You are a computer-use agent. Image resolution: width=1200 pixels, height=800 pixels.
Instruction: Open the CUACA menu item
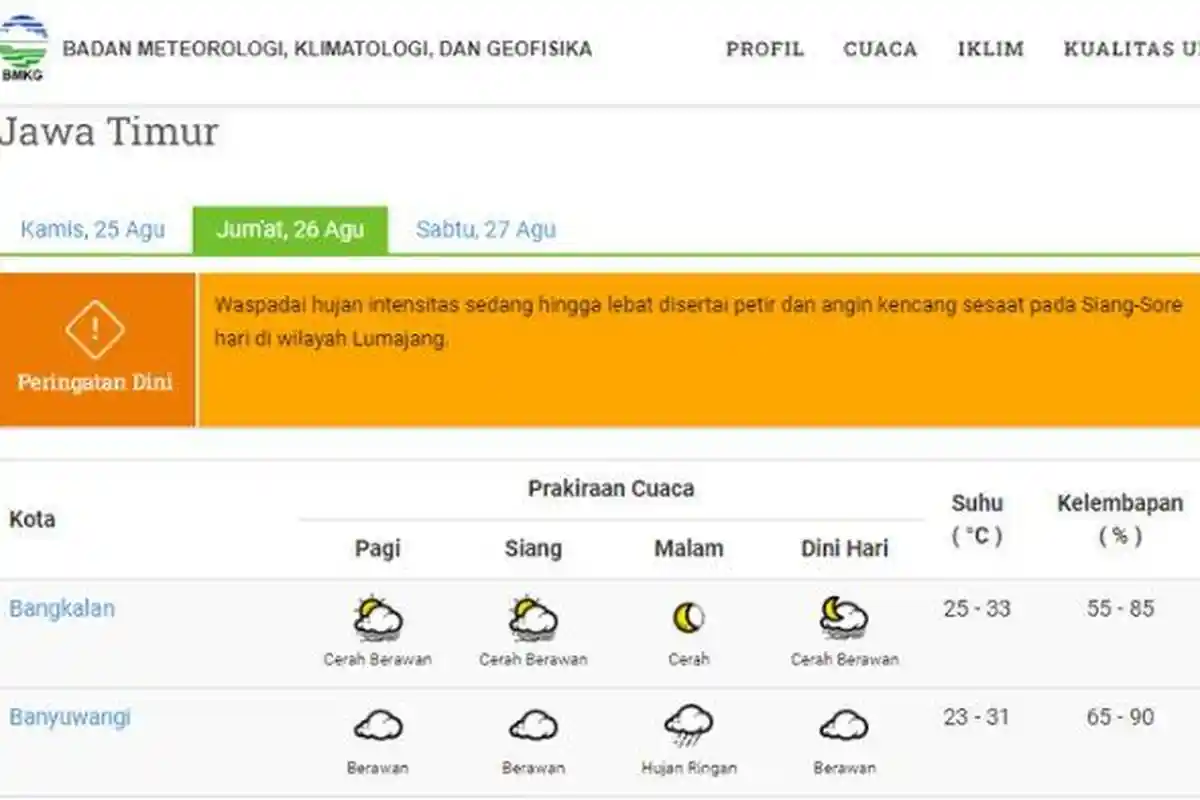click(x=880, y=49)
